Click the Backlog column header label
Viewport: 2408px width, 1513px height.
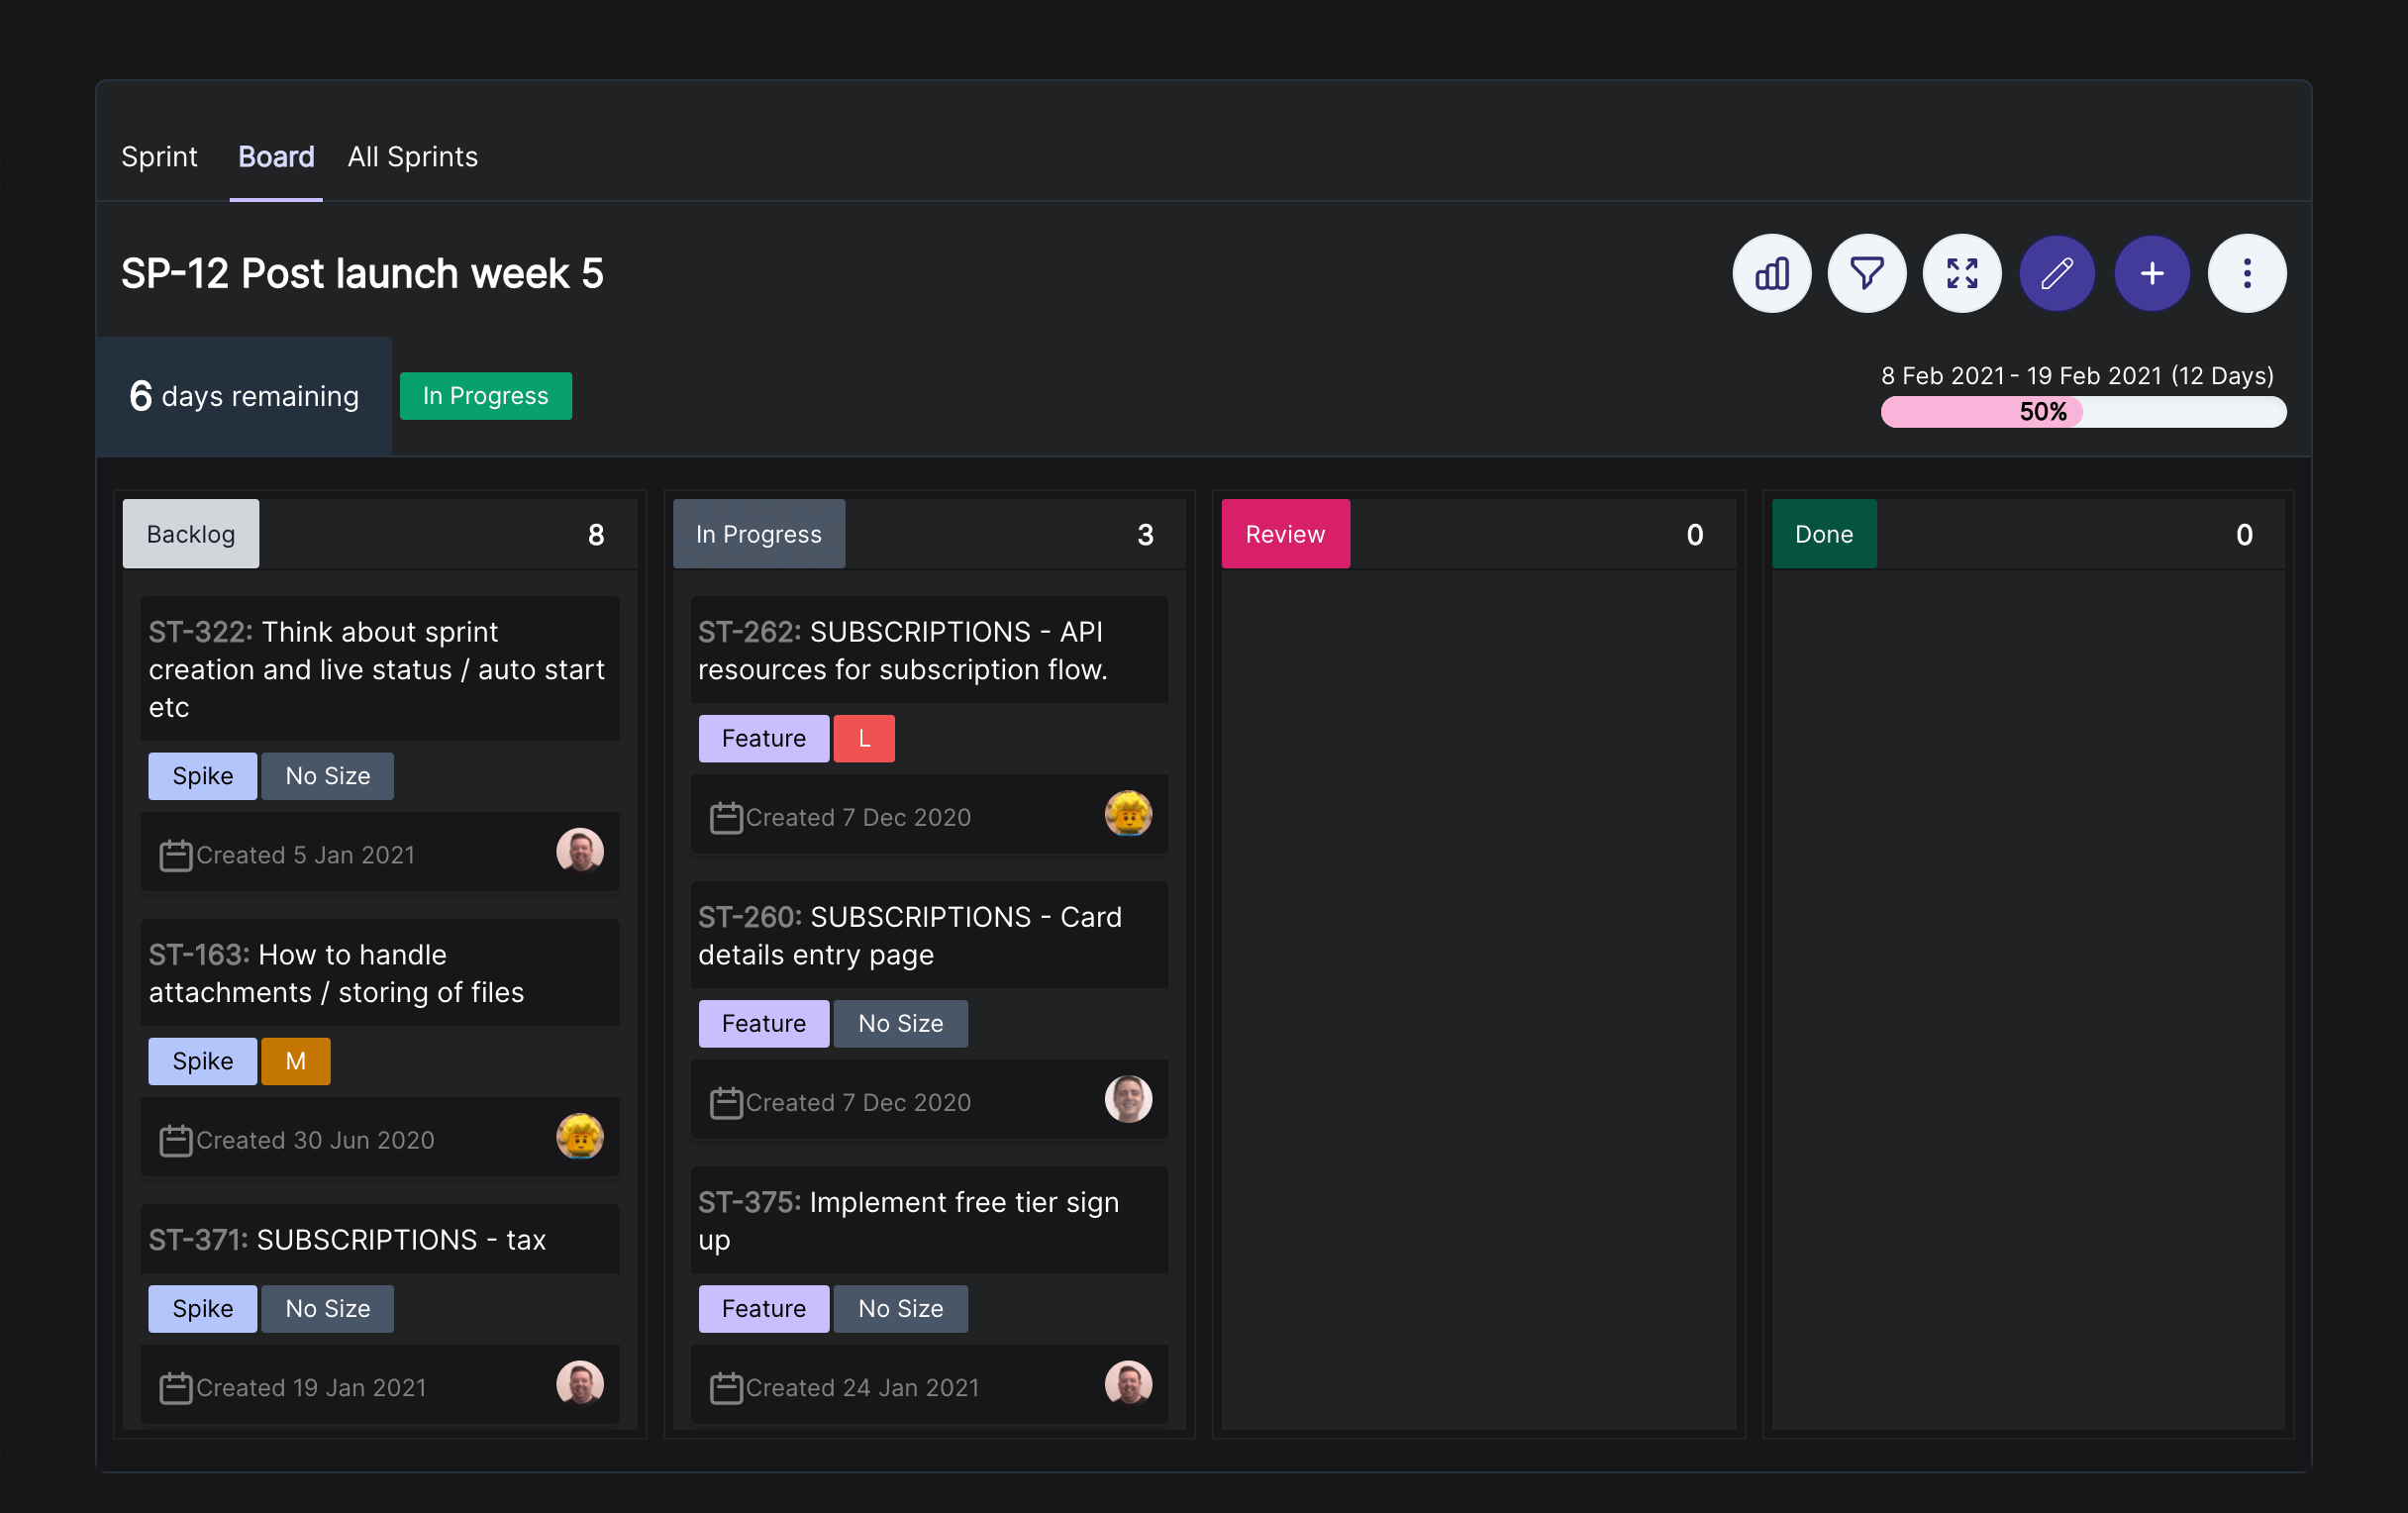point(191,534)
